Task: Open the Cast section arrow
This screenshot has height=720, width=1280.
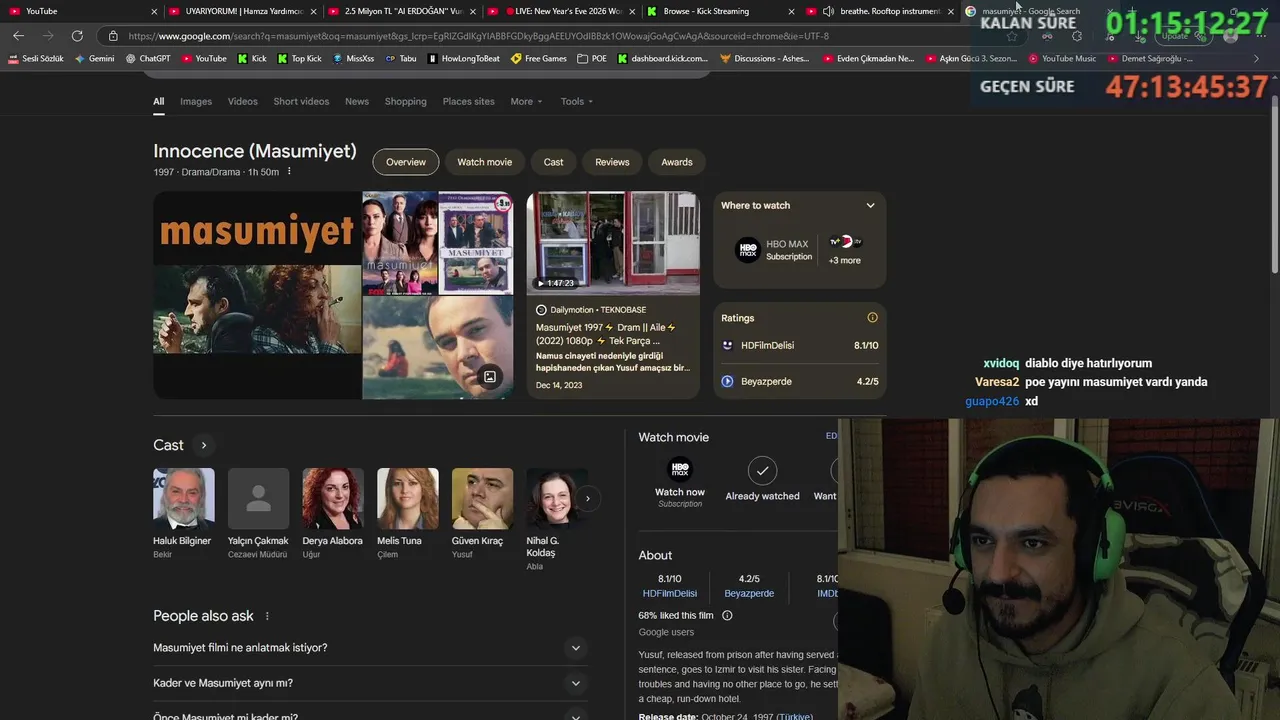Action: pyautogui.click(x=203, y=445)
